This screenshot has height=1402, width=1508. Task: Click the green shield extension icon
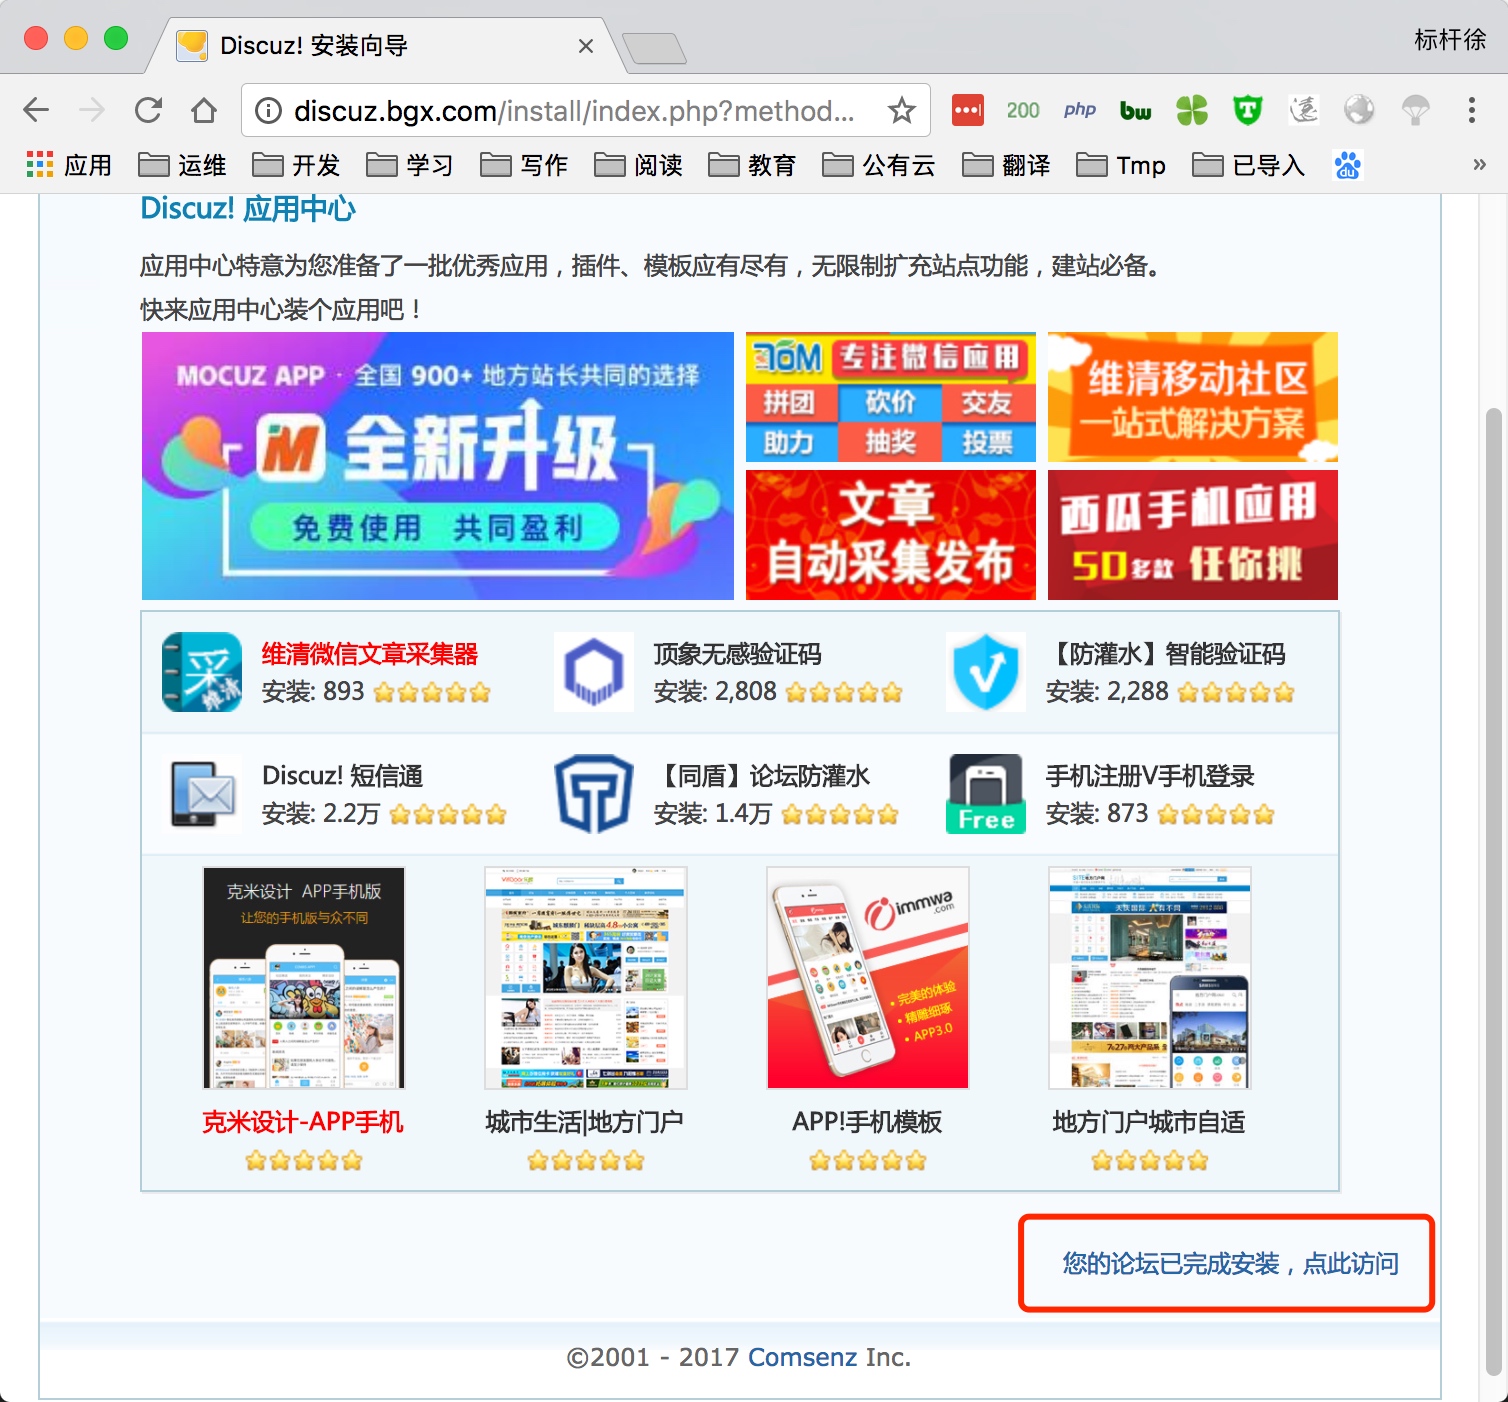(x=1247, y=110)
